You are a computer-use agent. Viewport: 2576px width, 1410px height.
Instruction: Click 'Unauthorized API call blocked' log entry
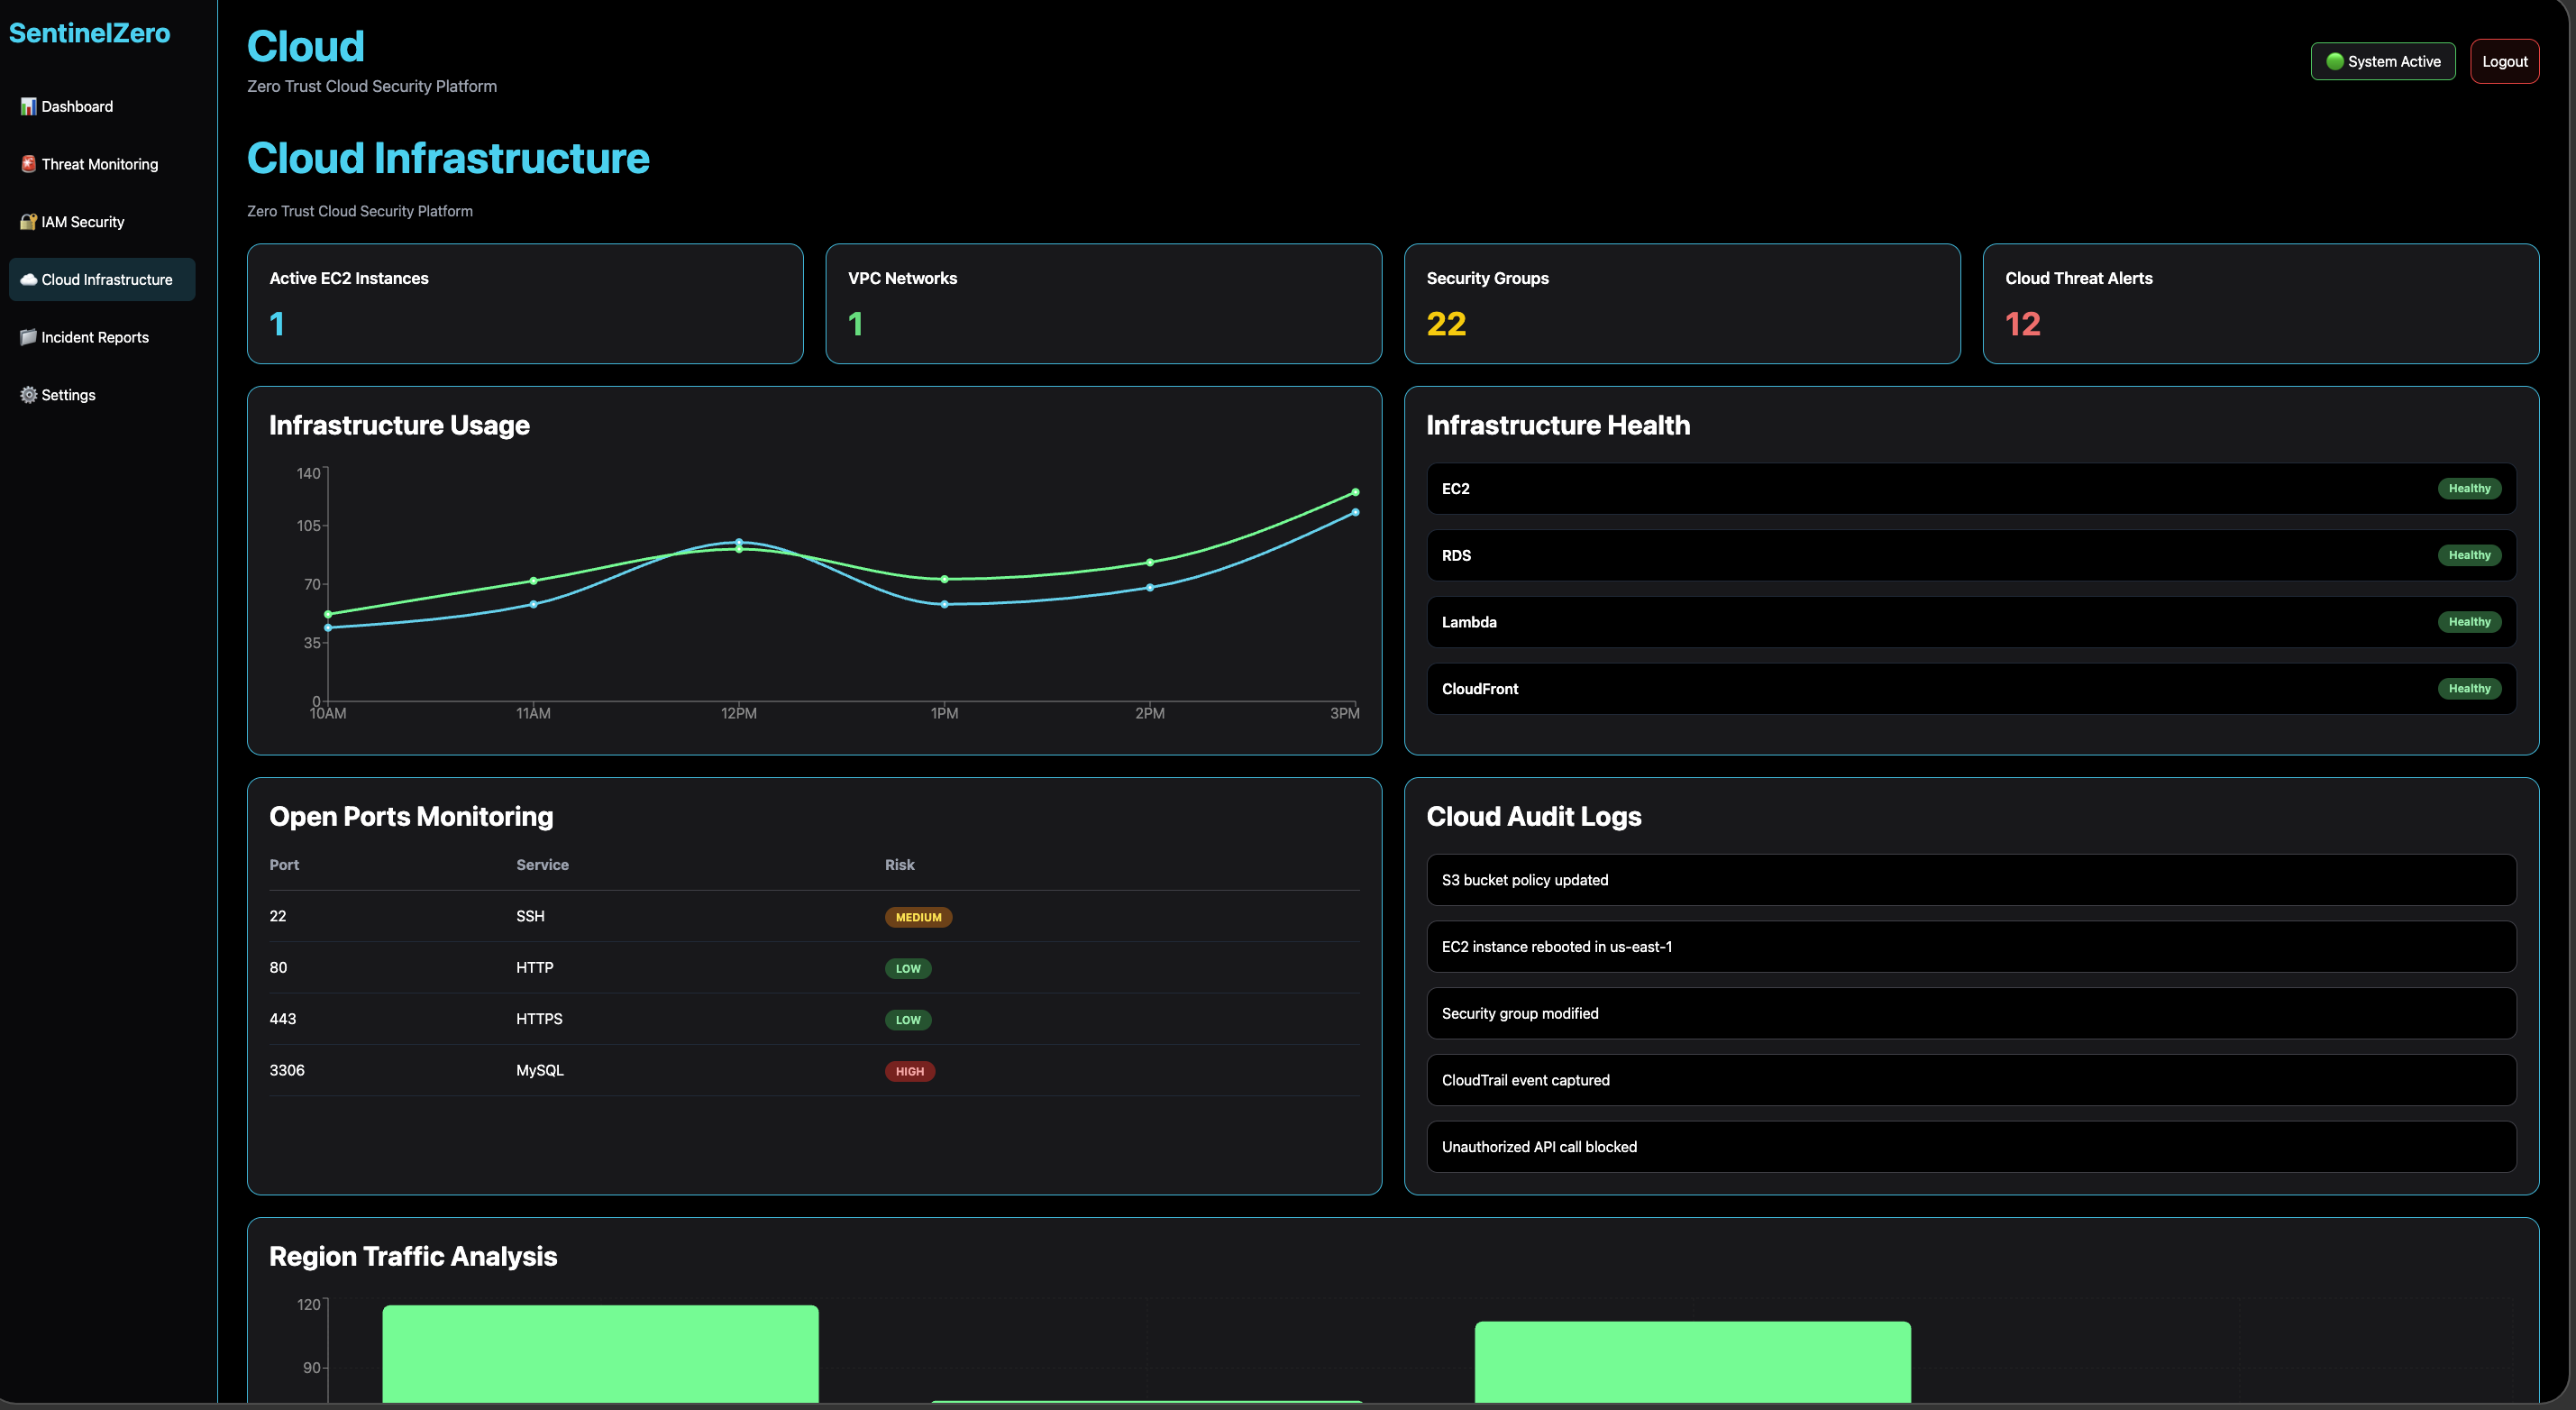tap(1971, 1147)
